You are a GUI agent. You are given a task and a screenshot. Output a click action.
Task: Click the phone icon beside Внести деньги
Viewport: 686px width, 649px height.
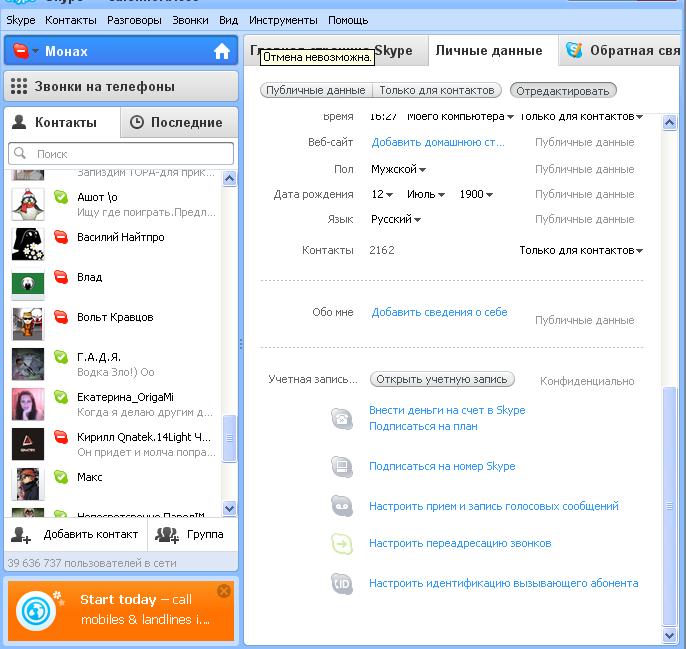pyautogui.click(x=342, y=419)
